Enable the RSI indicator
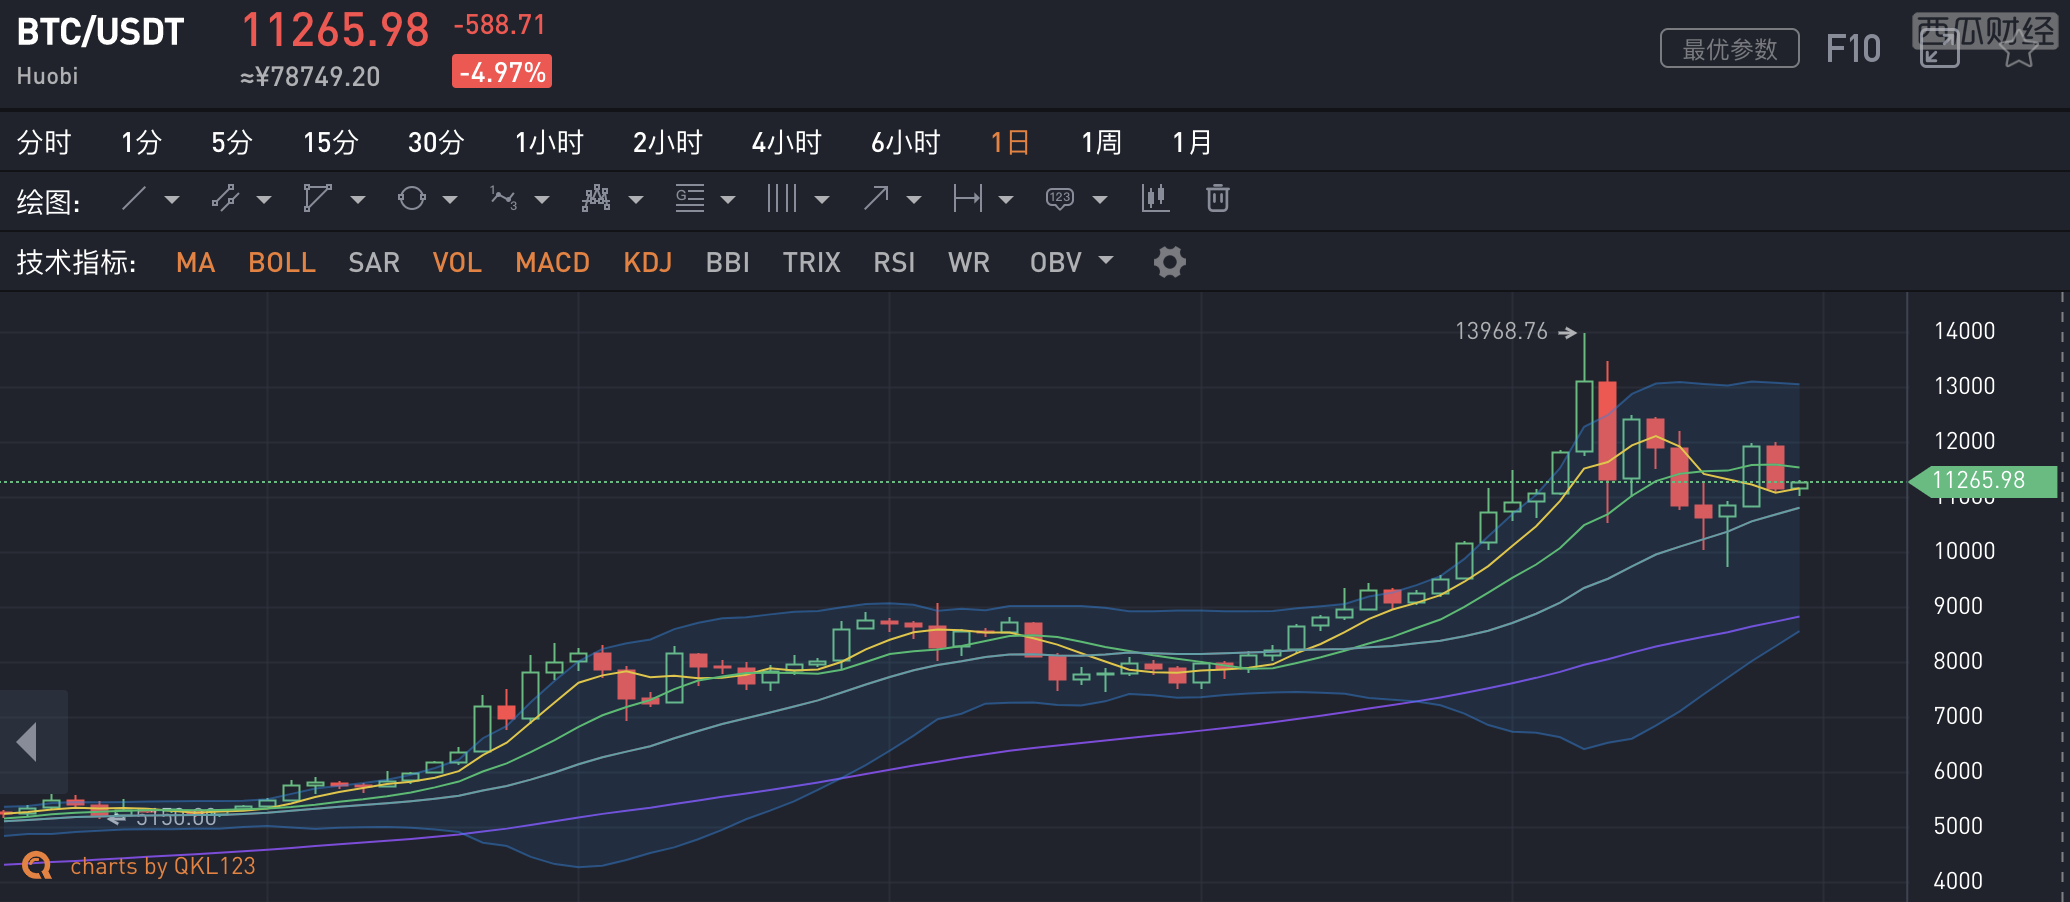 pos(894,262)
